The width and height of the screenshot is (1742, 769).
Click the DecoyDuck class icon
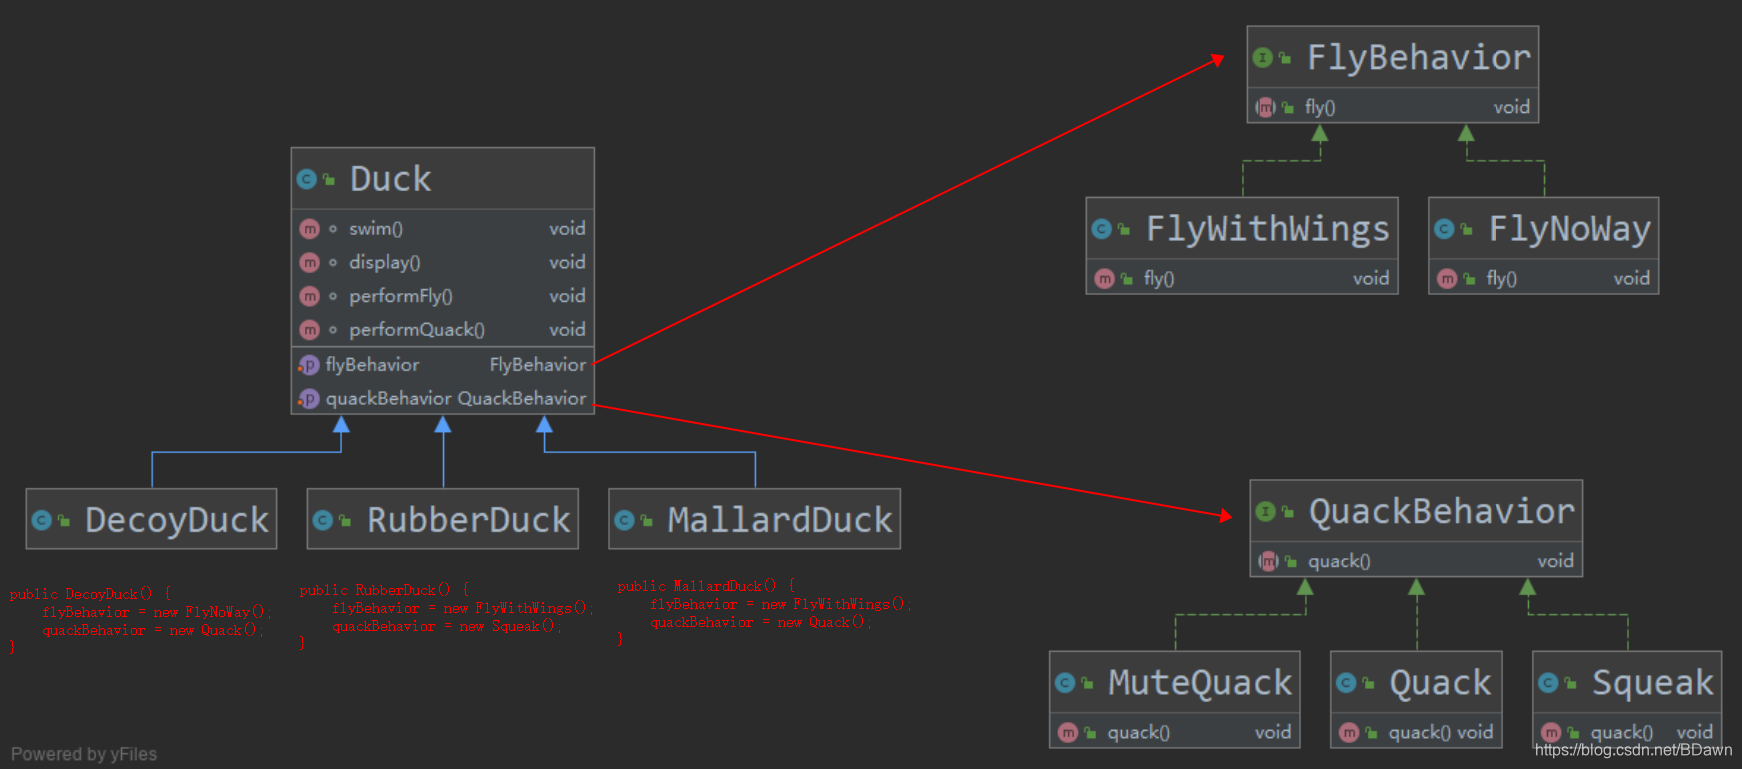(42, 520)
